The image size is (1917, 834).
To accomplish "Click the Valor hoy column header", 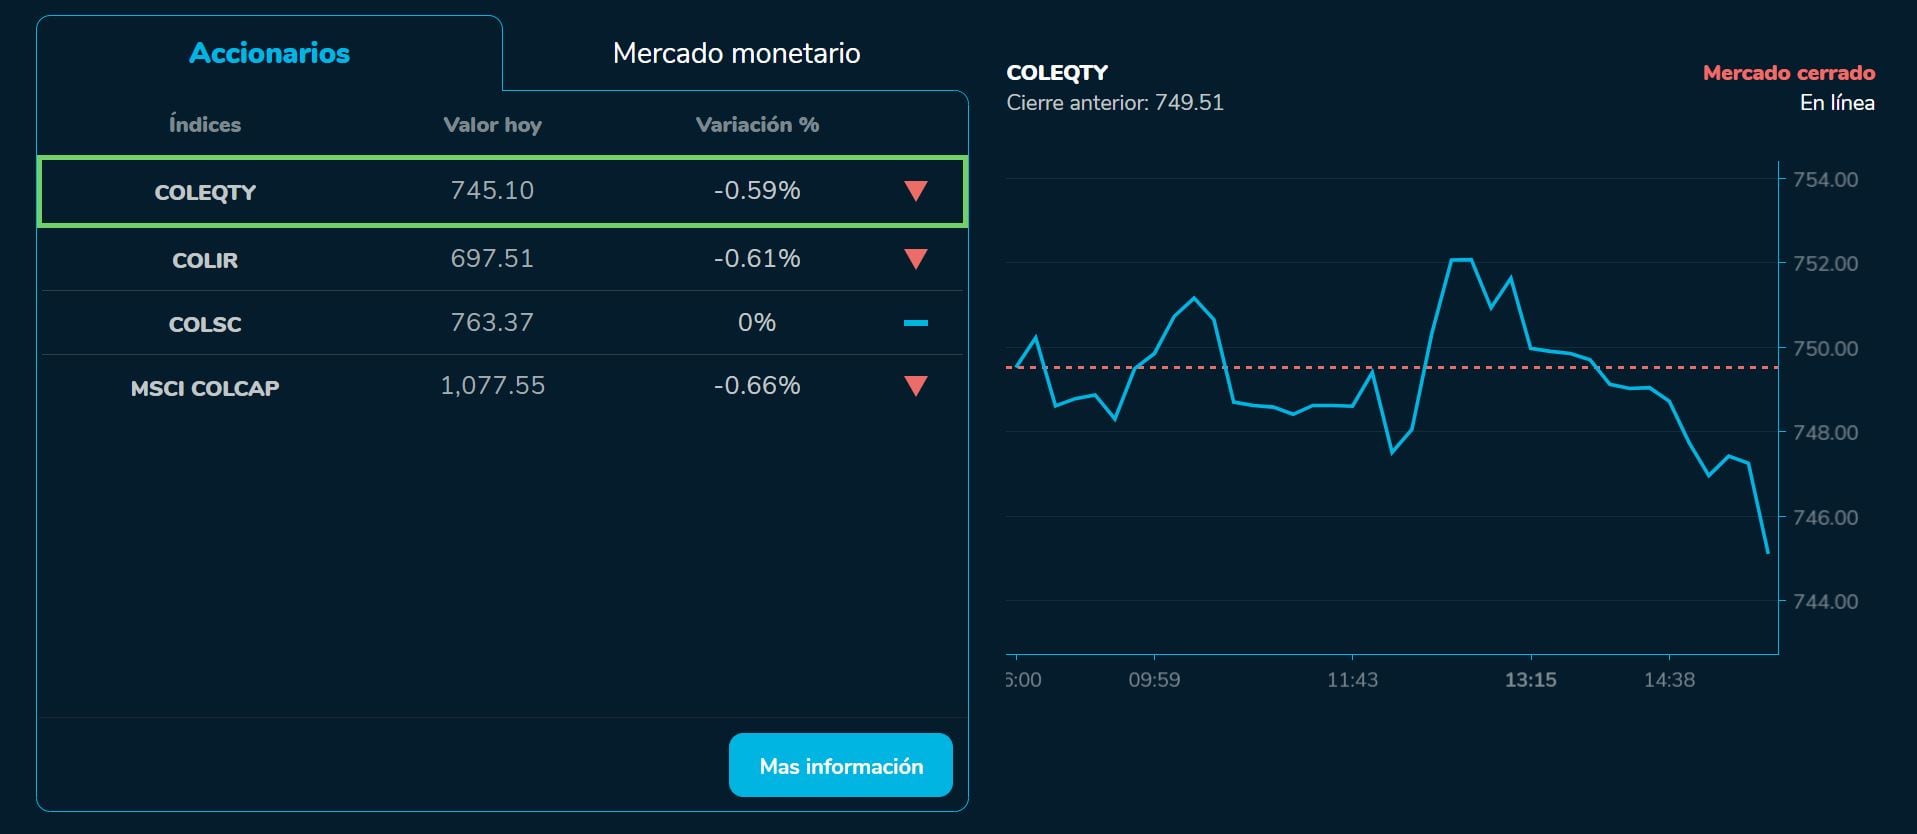I will pos(492,125).
